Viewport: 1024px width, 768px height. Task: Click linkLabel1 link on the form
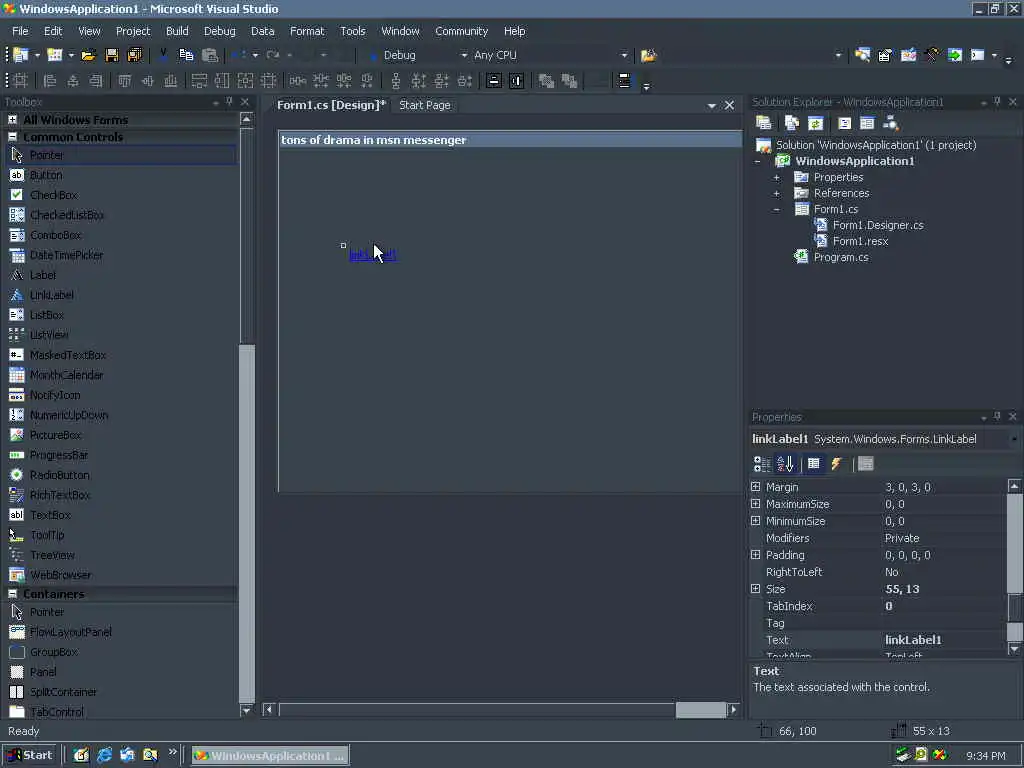click(x=372, y=255)
